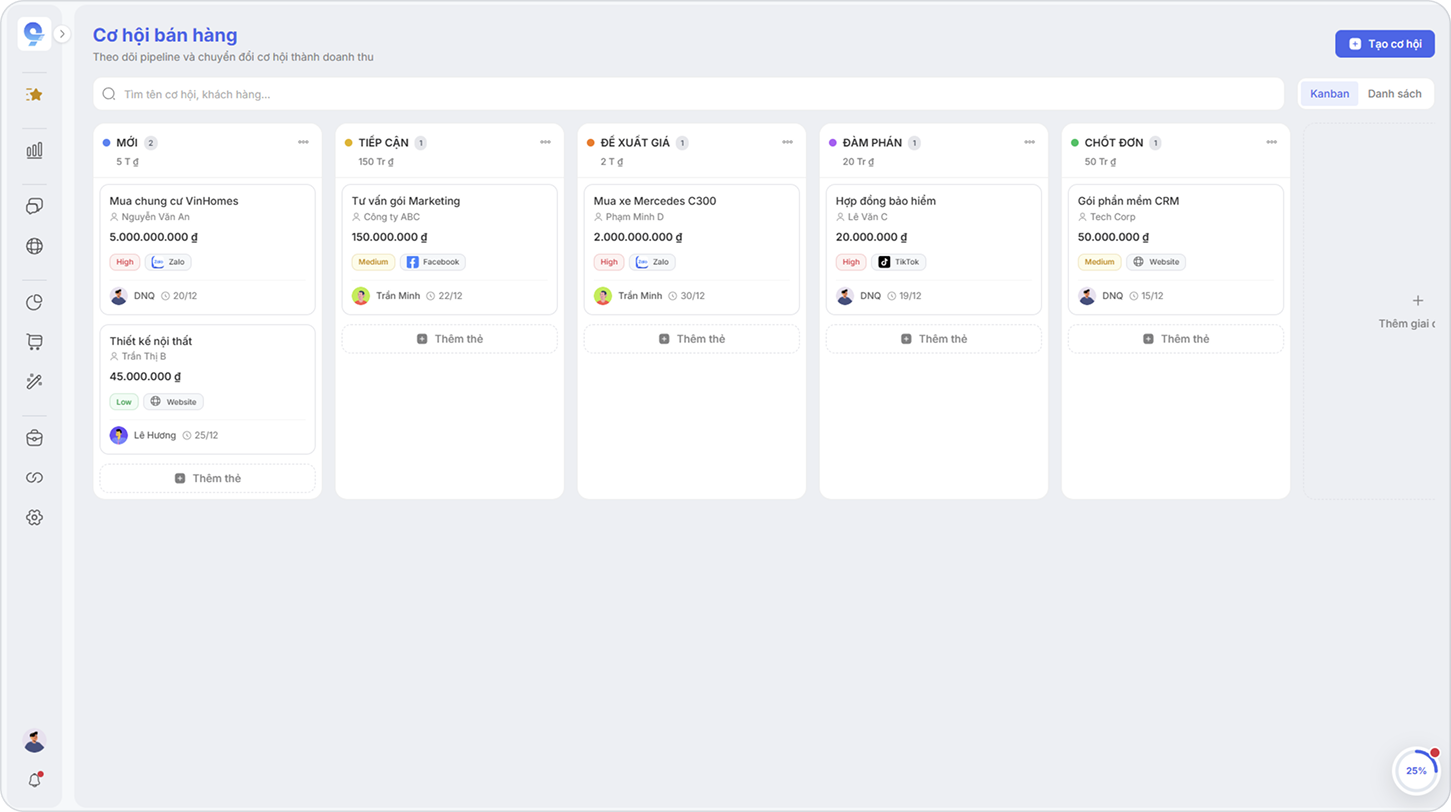Click Website tag on Gói phần mềm CRM card
Image resolution: width=1451 pixels, height=812 pixels.
pyautogui.click(x=1156, y=262)
